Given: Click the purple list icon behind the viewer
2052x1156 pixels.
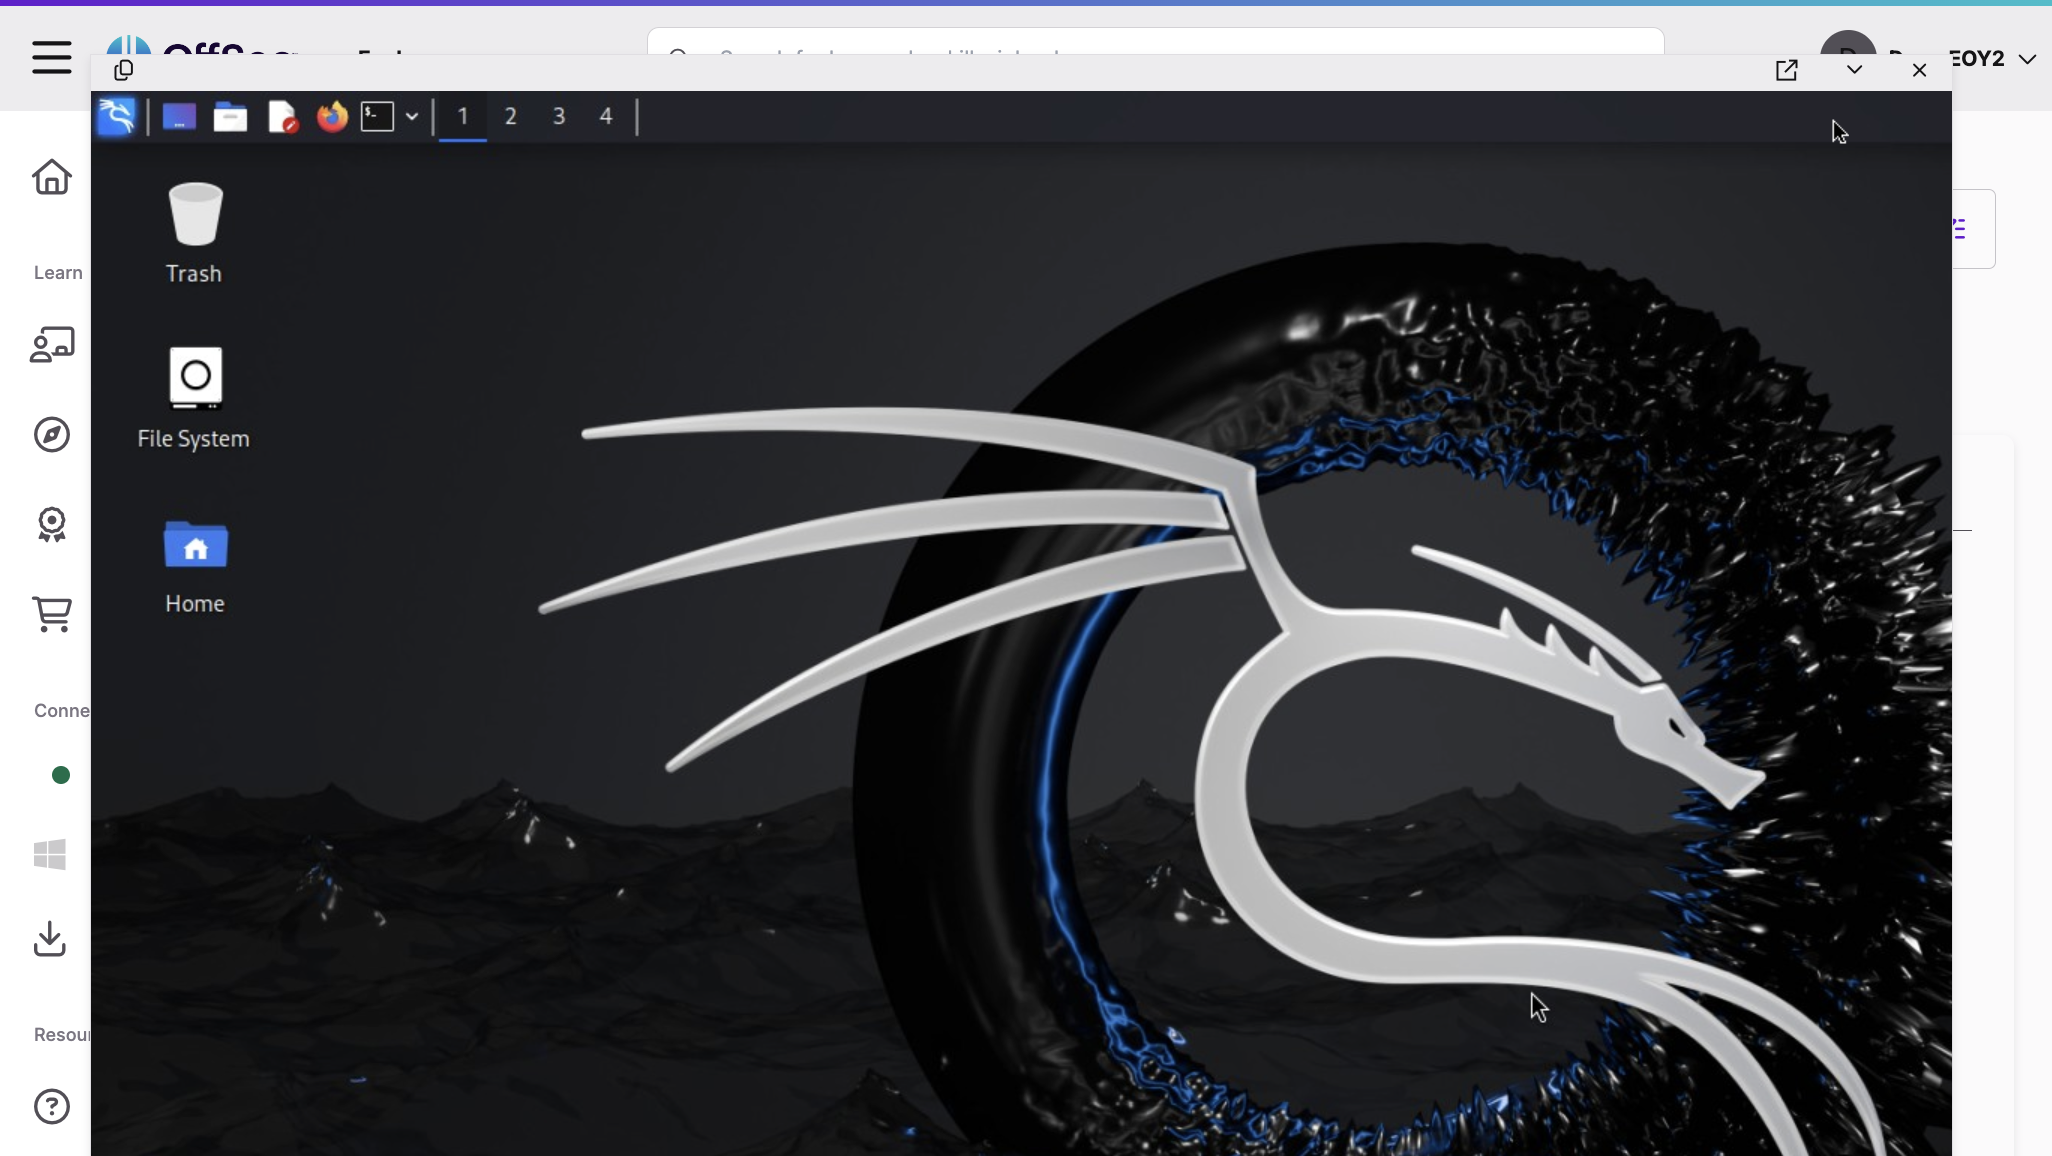Looking at the screenshot, I should [1959, 229].
